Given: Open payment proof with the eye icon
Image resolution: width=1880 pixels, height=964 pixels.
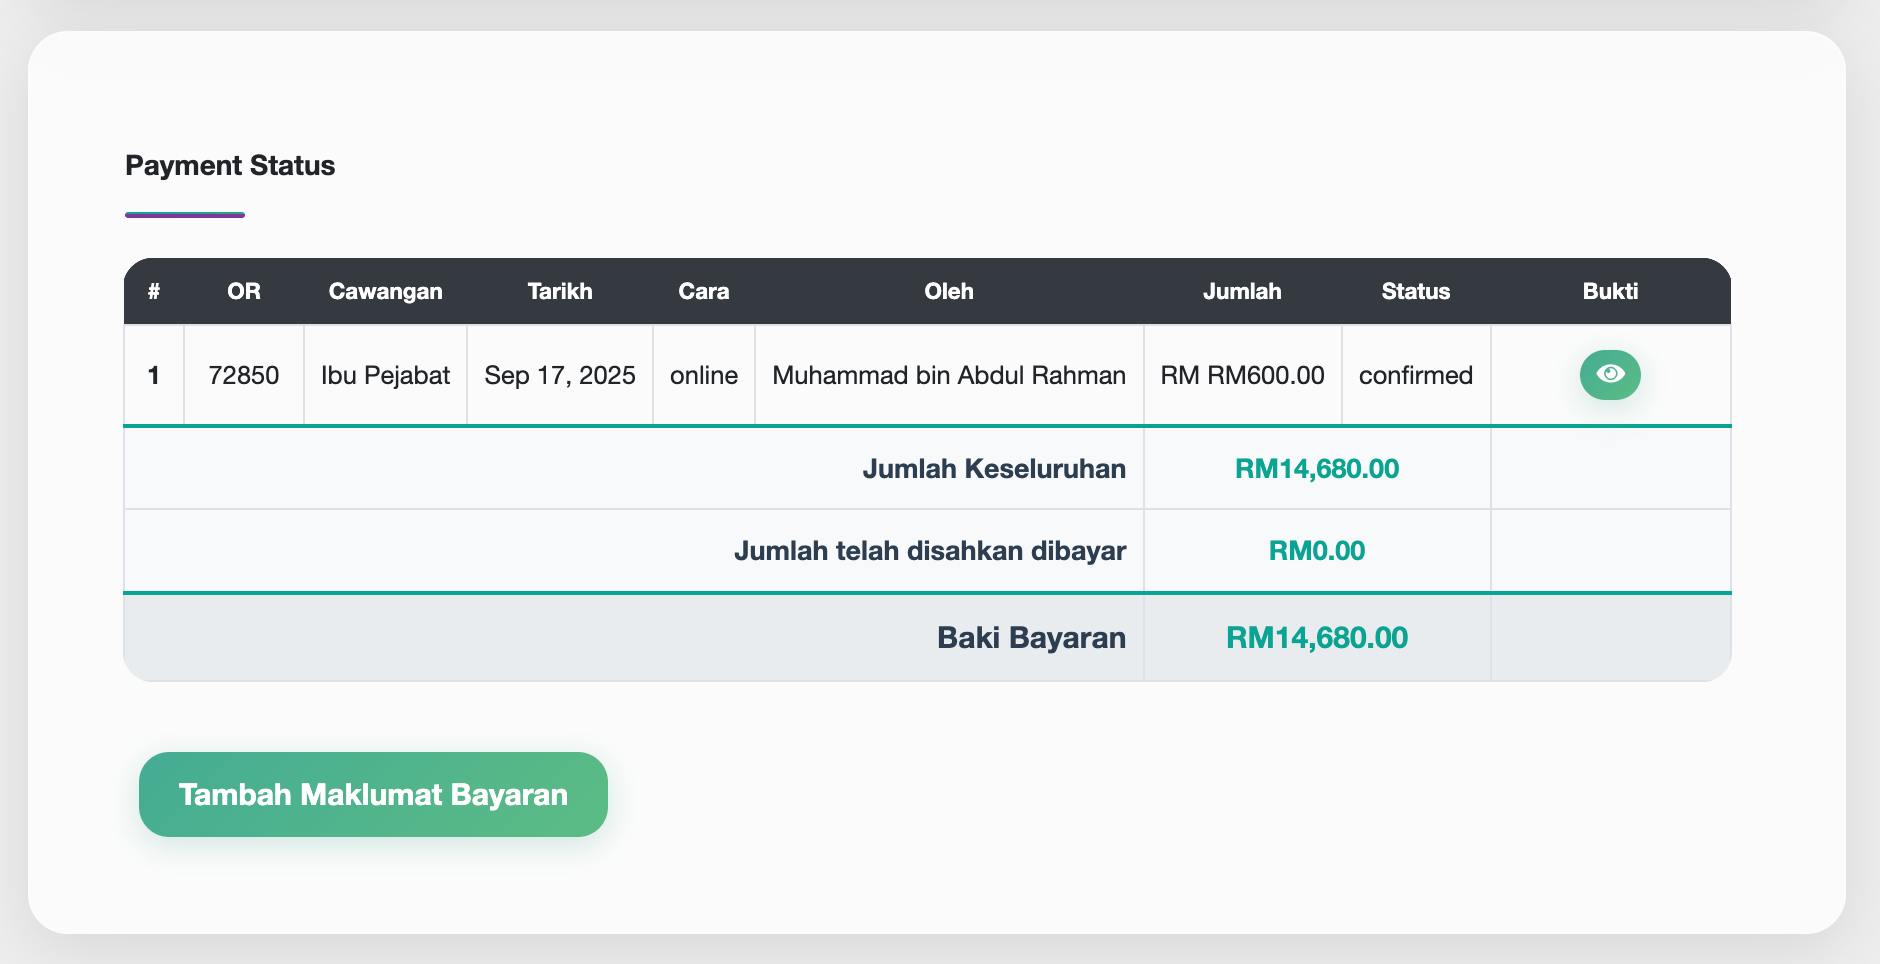Looking at the screenshot, I should click(x=1610, y=375).
